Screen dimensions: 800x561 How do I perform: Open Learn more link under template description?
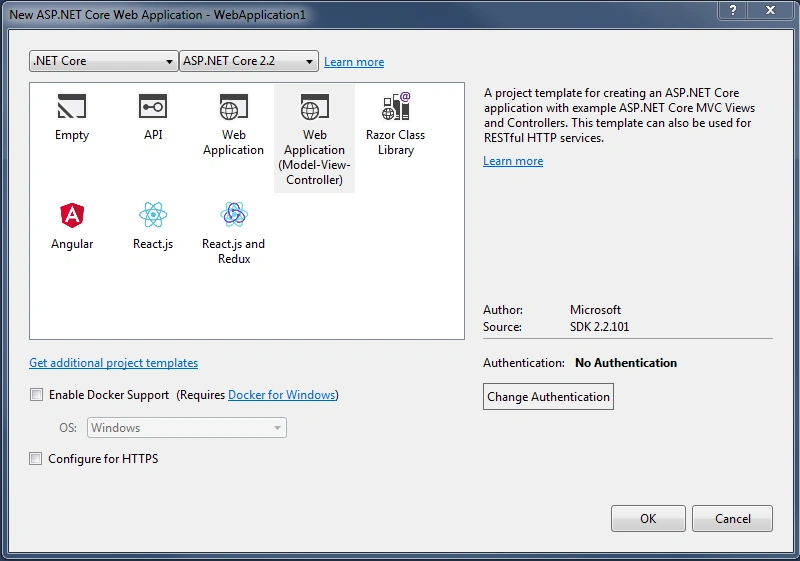(x=513, y=161)
